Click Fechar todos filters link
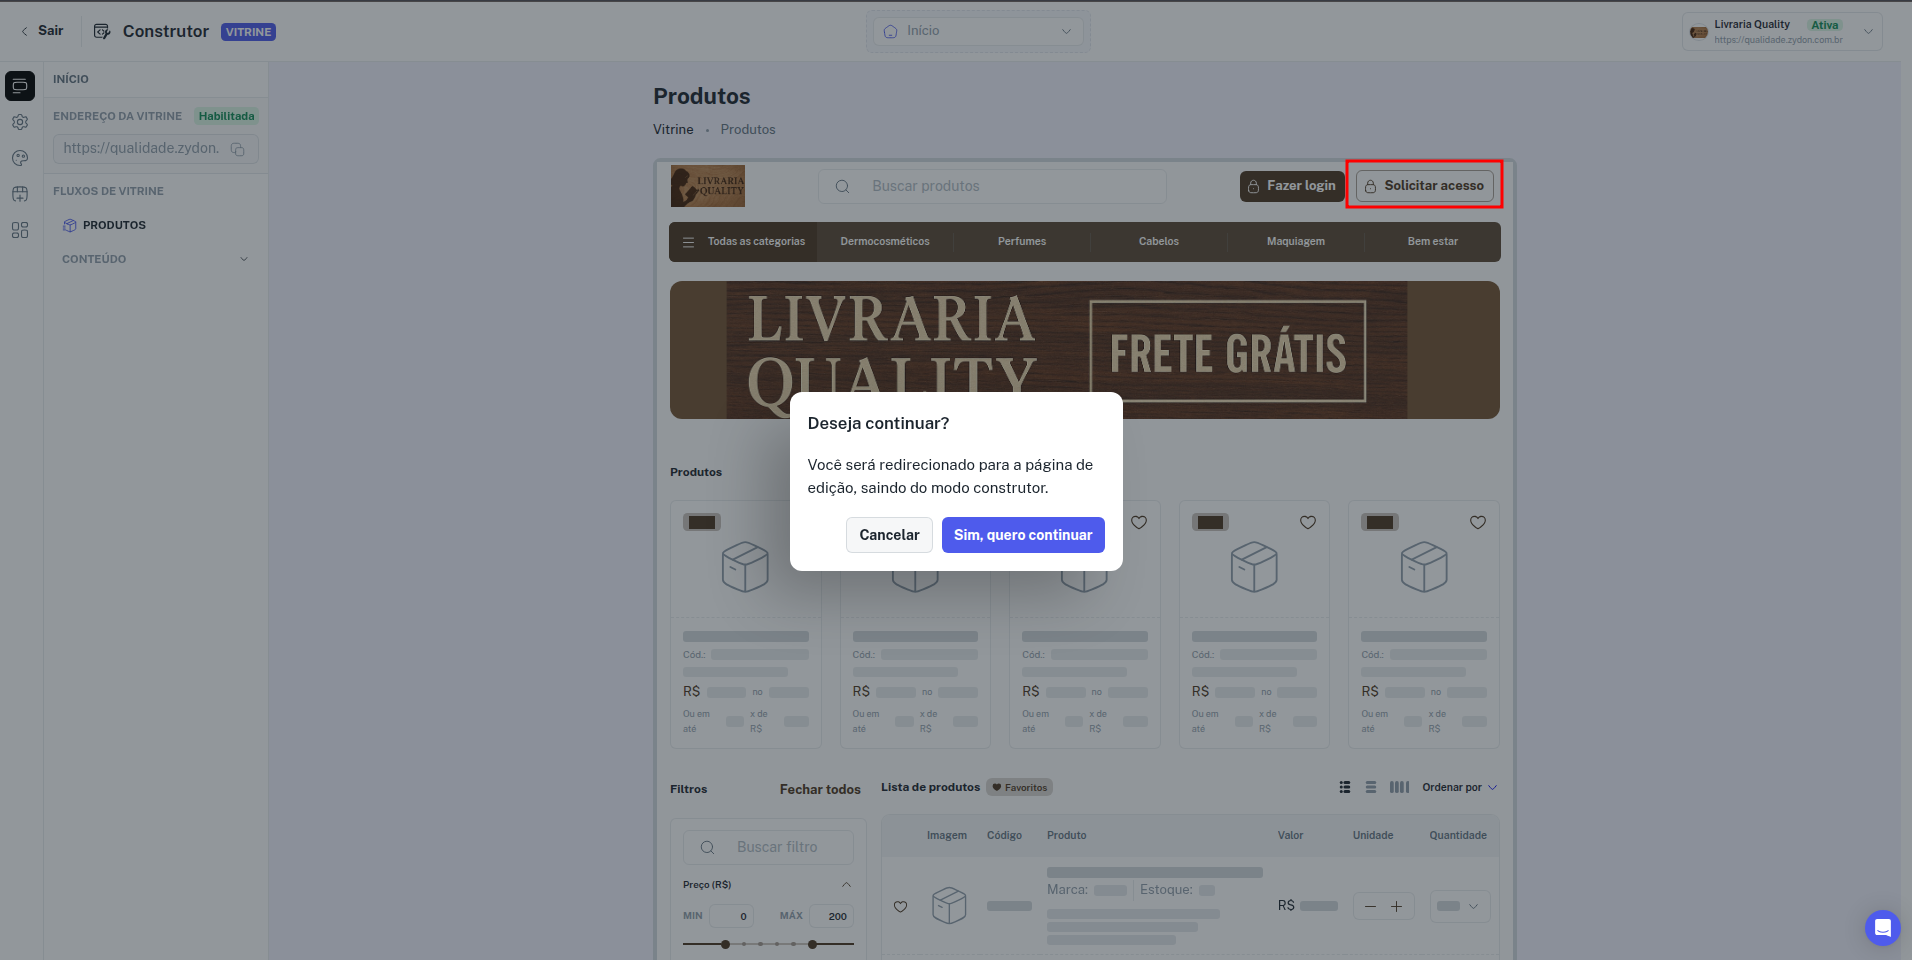1912x960 pixels. [x=820, y=789]
